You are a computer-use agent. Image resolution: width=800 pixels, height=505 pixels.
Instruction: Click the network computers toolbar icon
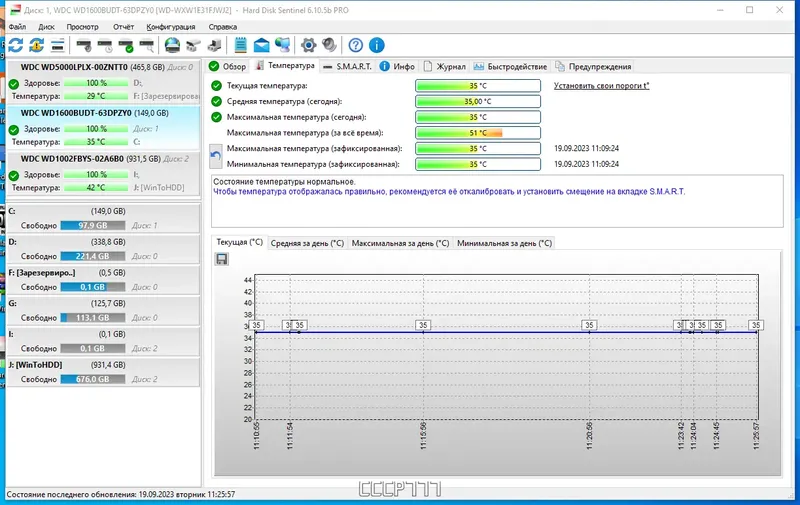[282, 45]
